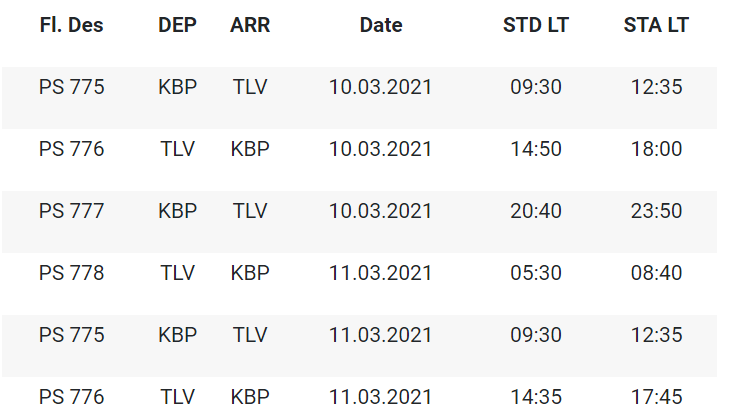Select the date cell for flight PS 777

tap(381, 211)
